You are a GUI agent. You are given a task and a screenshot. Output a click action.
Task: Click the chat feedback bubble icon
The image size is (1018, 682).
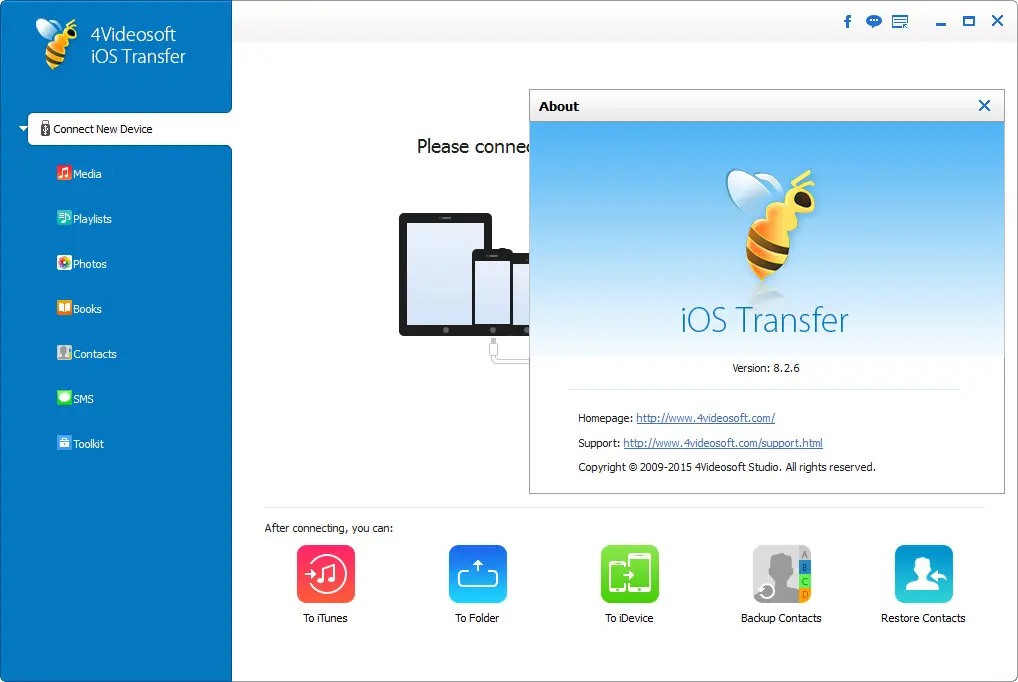point(874,22)
